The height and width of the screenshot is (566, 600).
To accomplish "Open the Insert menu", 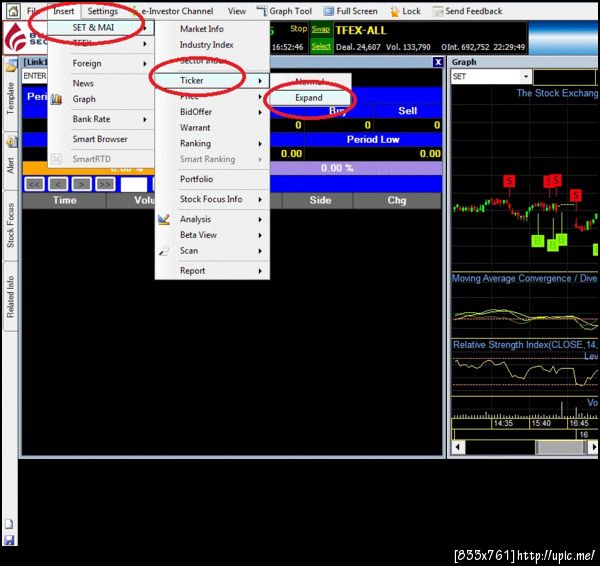I will point(64,11).
